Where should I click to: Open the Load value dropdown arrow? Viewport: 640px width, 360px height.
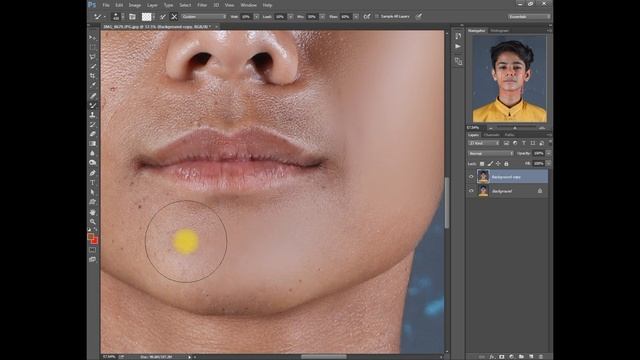coord(290,16)
